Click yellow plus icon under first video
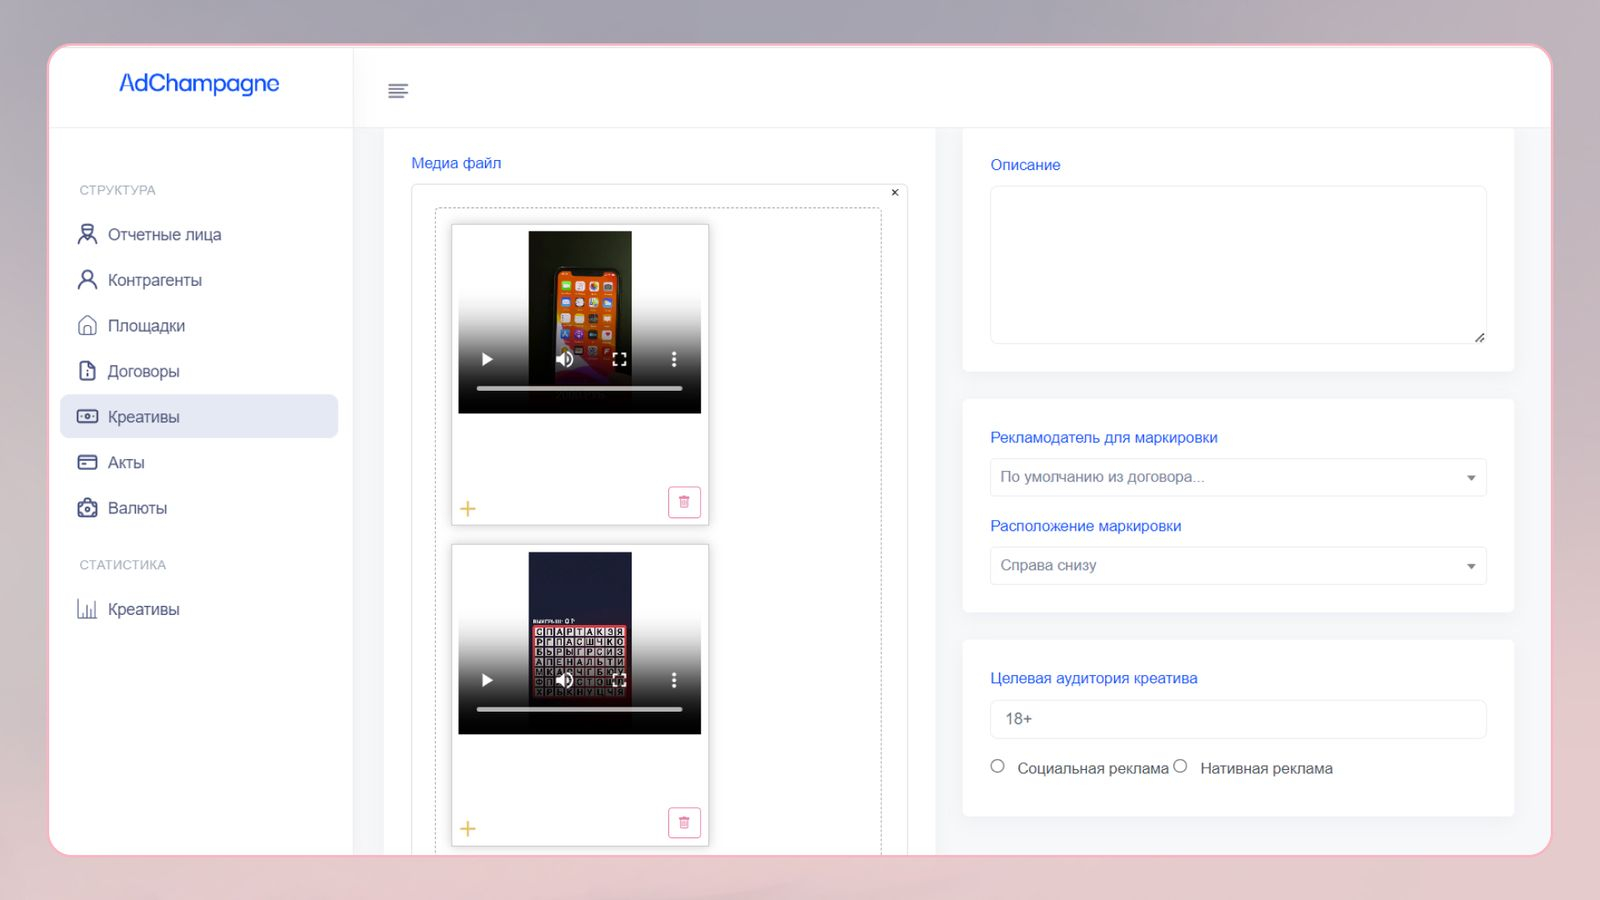 pyautogui.click(x=468, y=509)
